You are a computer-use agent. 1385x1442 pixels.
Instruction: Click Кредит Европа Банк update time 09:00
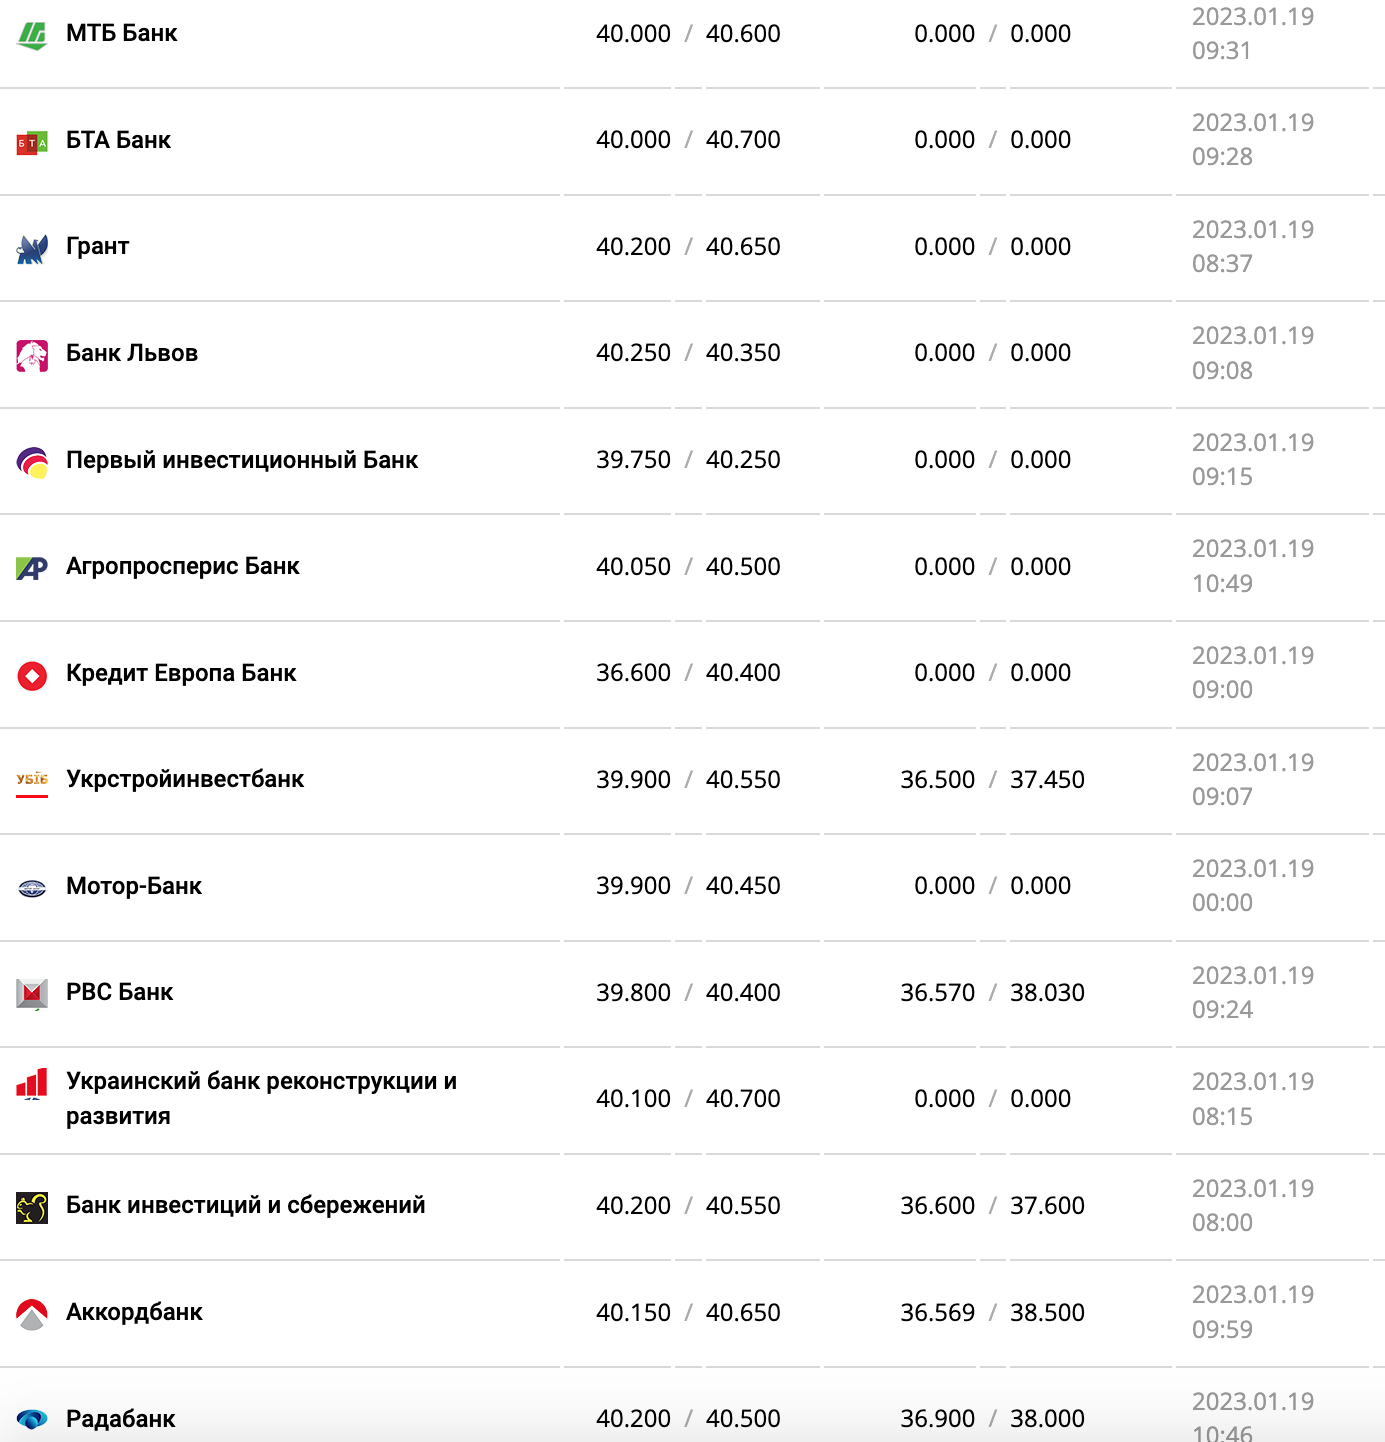(1222, 690)
